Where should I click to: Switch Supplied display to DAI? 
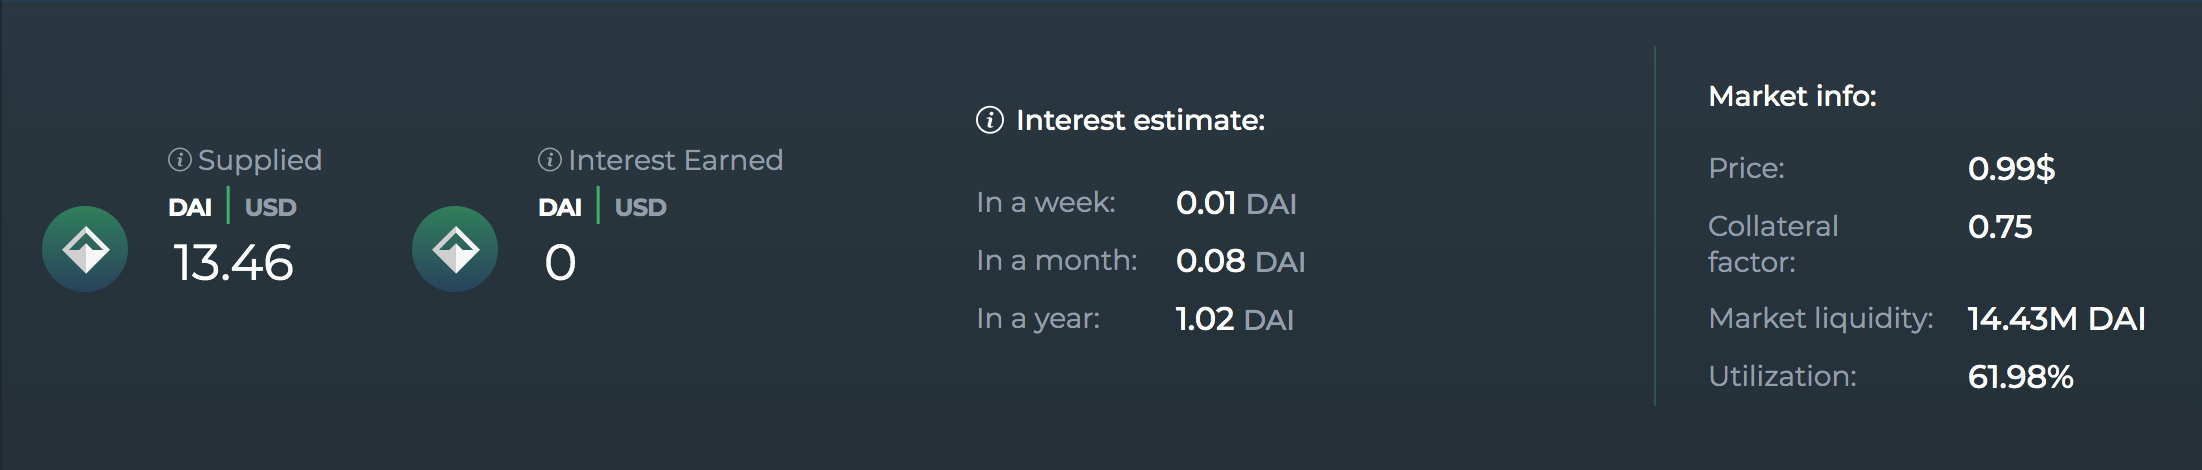tap(190, 207)
